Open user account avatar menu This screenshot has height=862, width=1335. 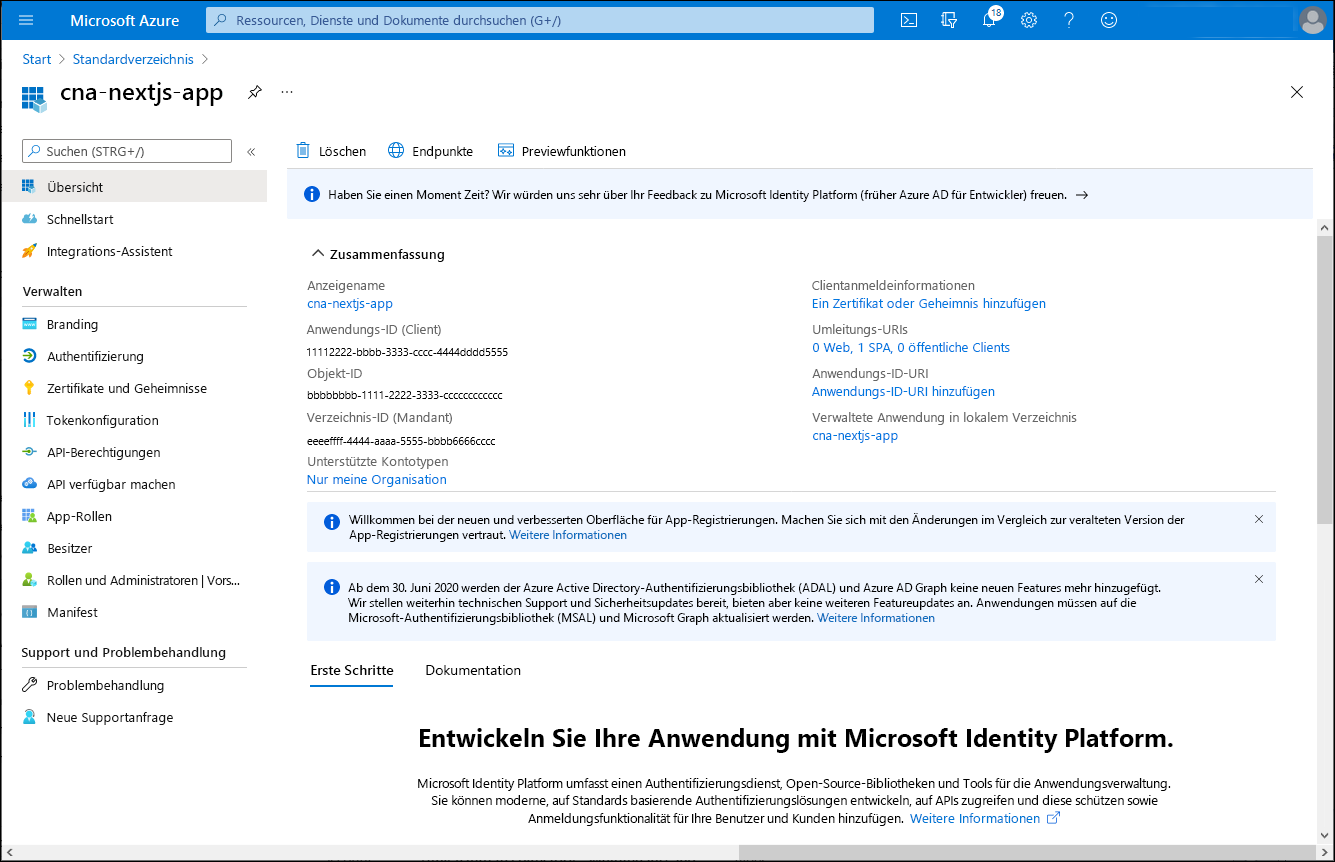[1311, 20]
